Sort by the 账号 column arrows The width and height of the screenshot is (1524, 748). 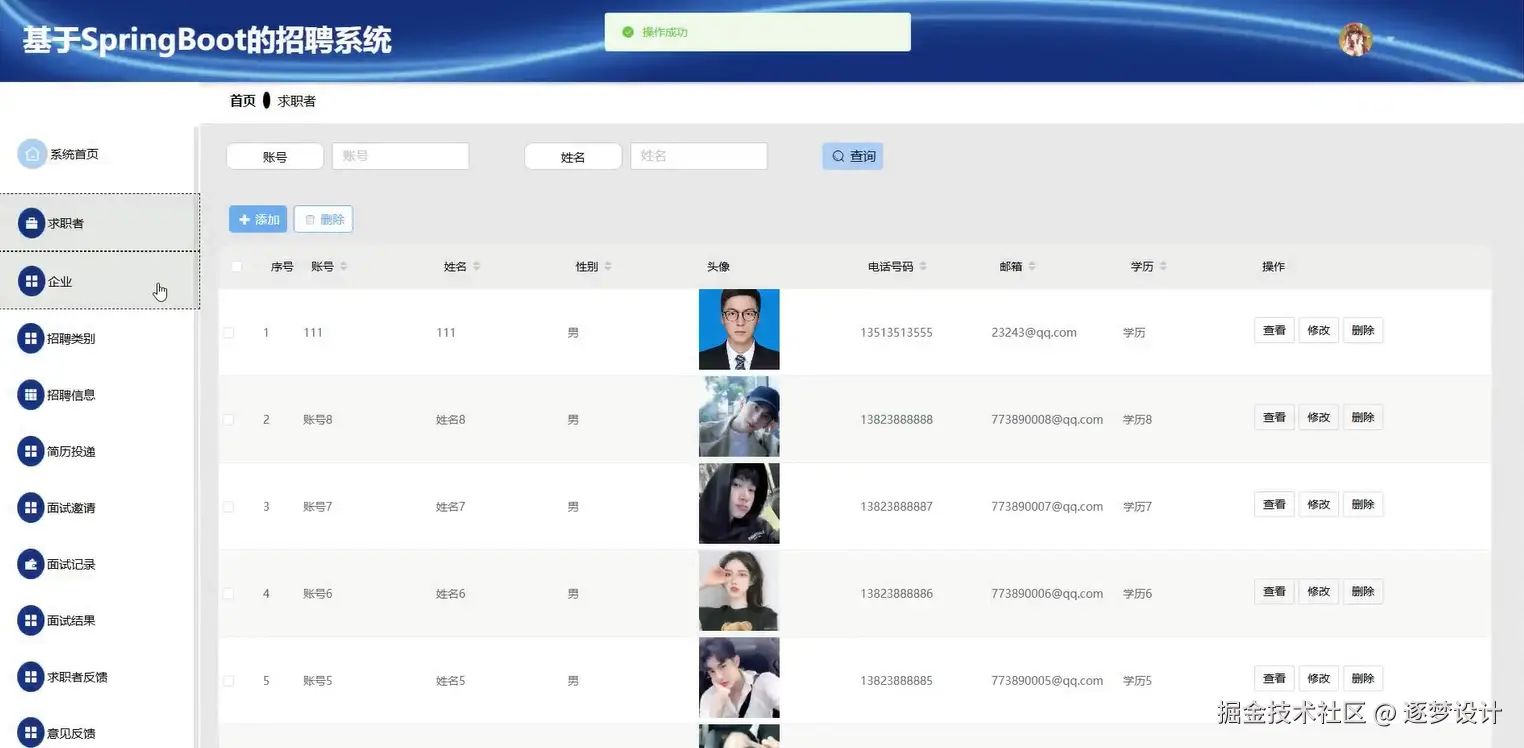tap(344, 266)
